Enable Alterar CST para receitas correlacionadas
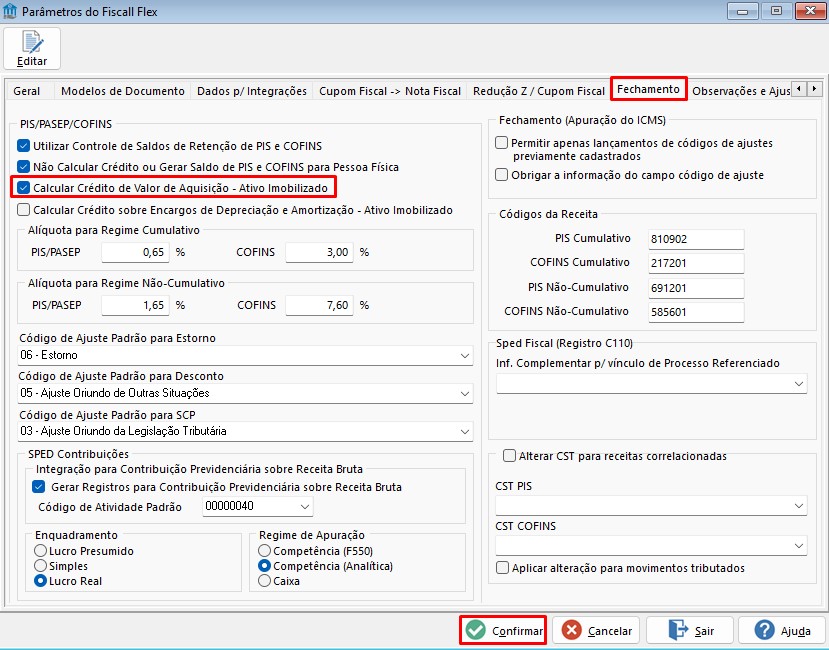 pos(509,455)
